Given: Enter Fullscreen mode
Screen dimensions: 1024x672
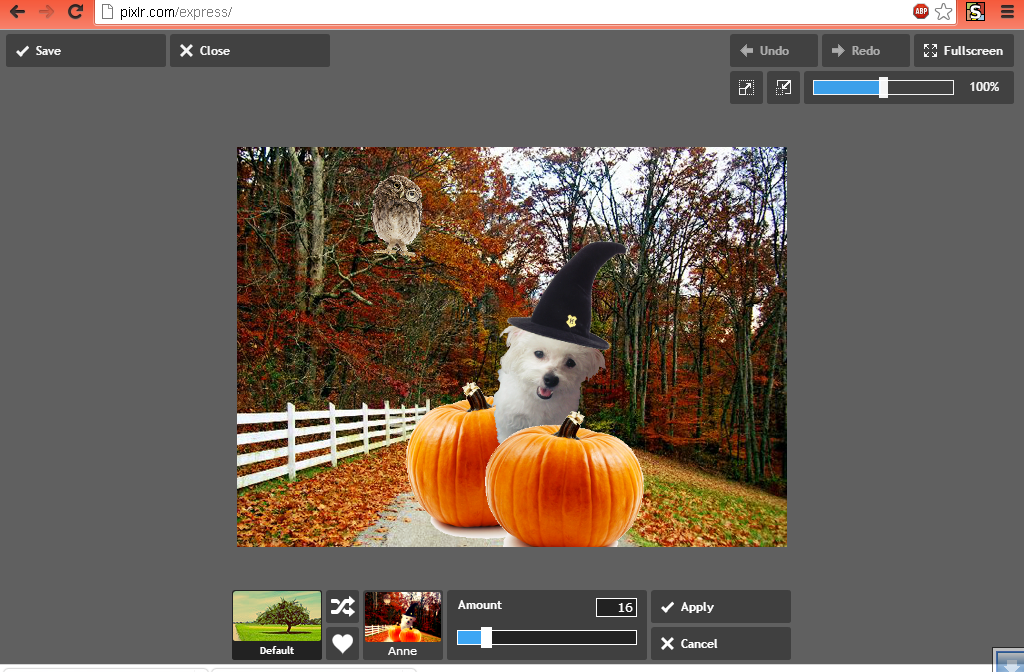Looking at the screenshot, I should coord(963,50).
